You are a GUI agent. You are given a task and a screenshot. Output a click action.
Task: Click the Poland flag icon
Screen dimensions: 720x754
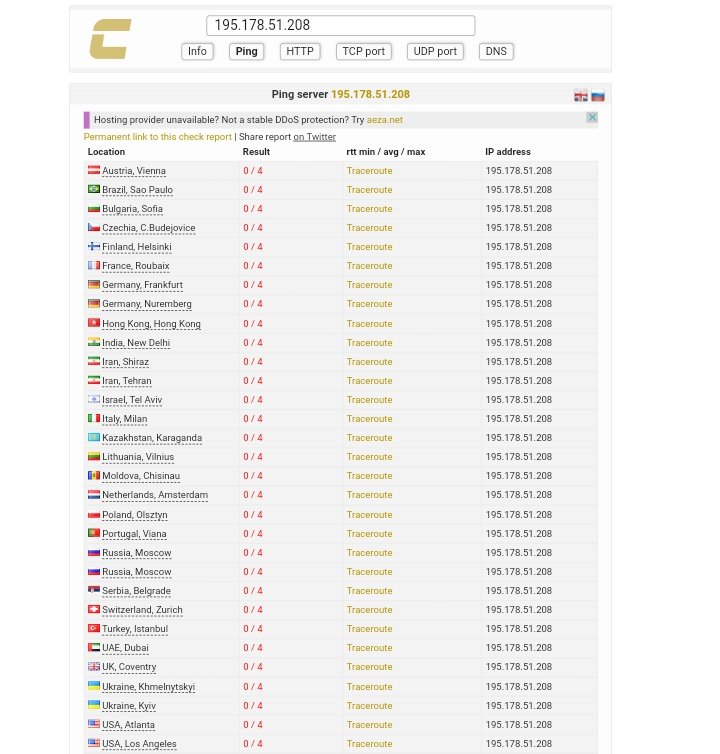pos(94,514)
